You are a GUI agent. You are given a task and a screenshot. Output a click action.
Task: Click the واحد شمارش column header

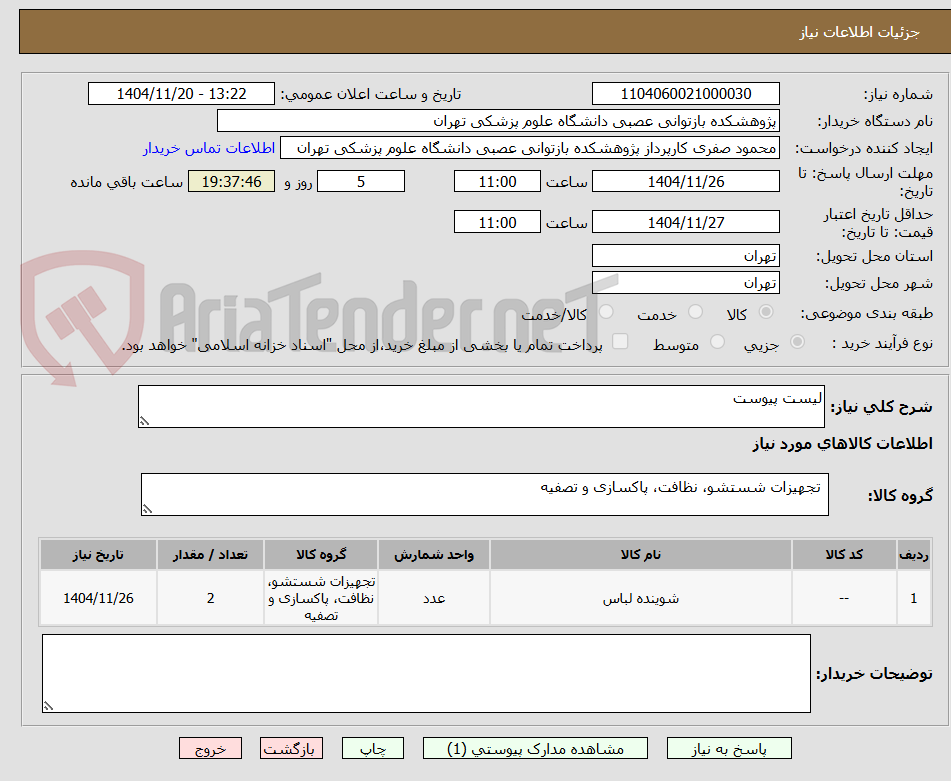434,555
